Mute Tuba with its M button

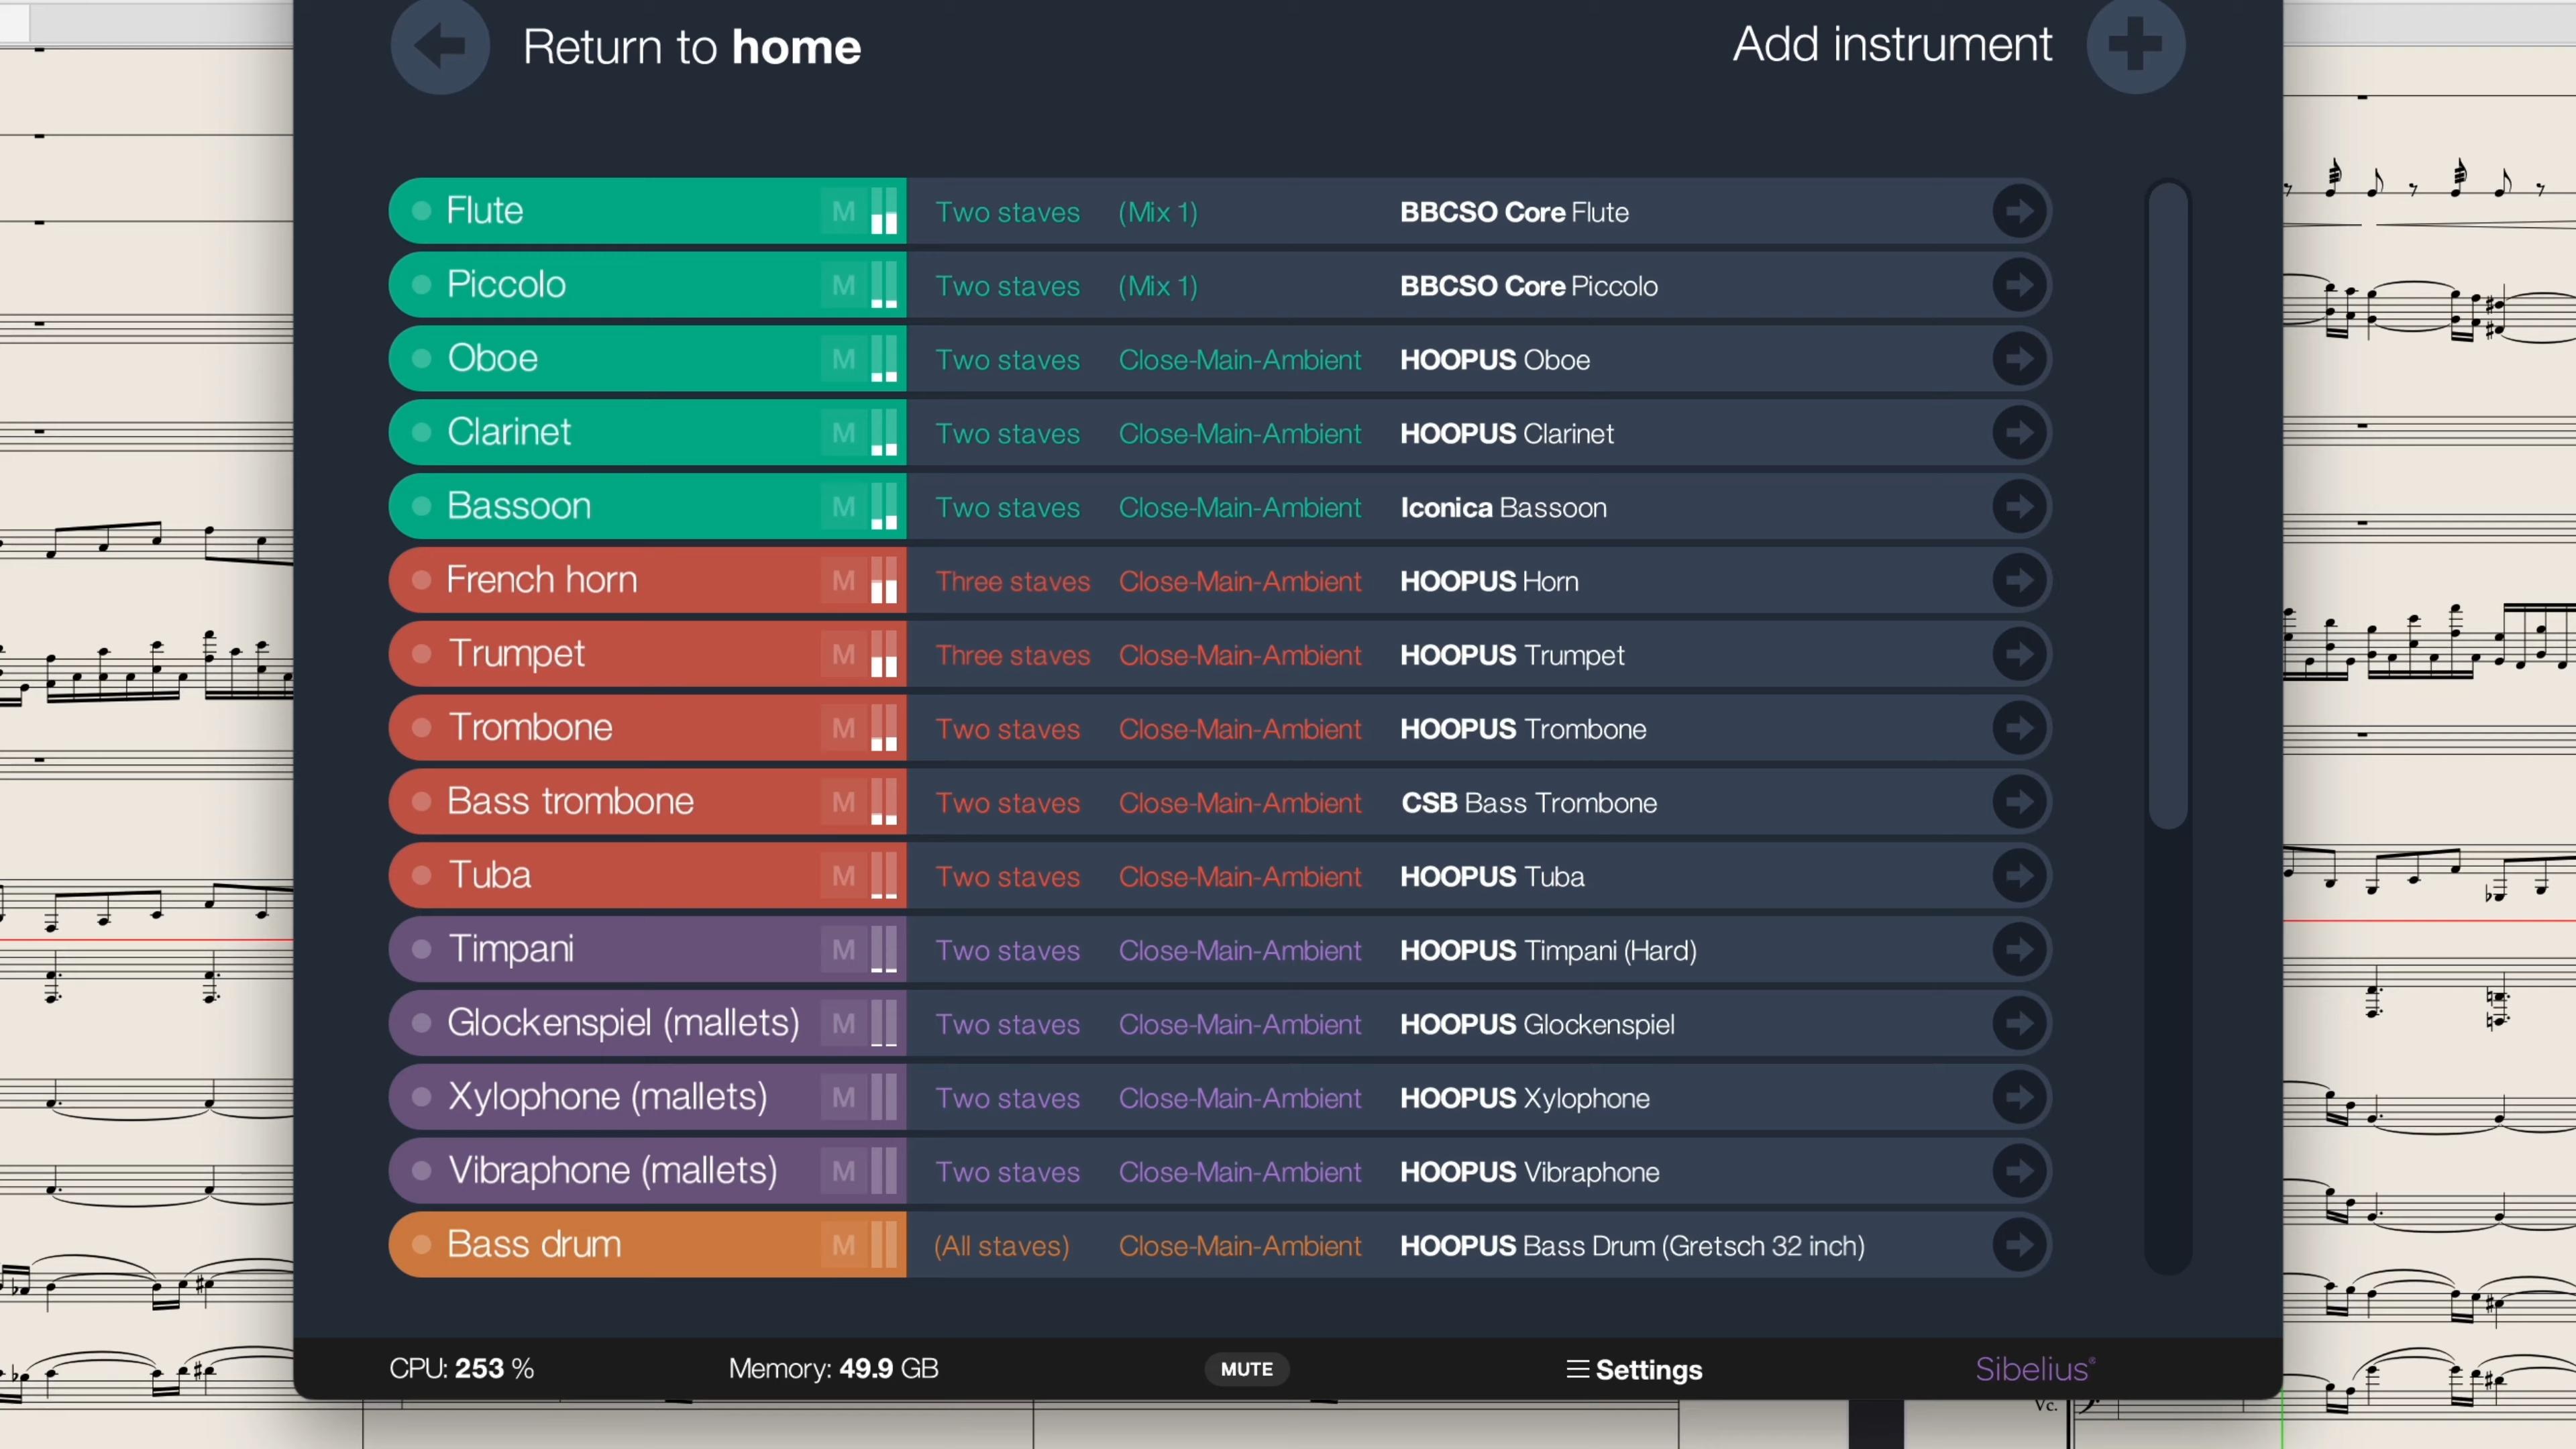844,877
